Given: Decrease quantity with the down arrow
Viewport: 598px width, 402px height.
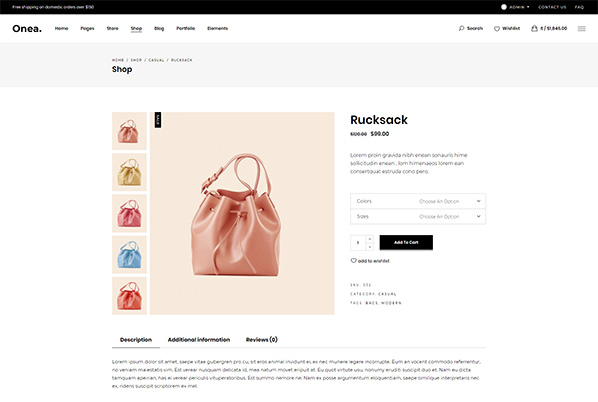Looking at the screenshot, I should coord(370,246).
